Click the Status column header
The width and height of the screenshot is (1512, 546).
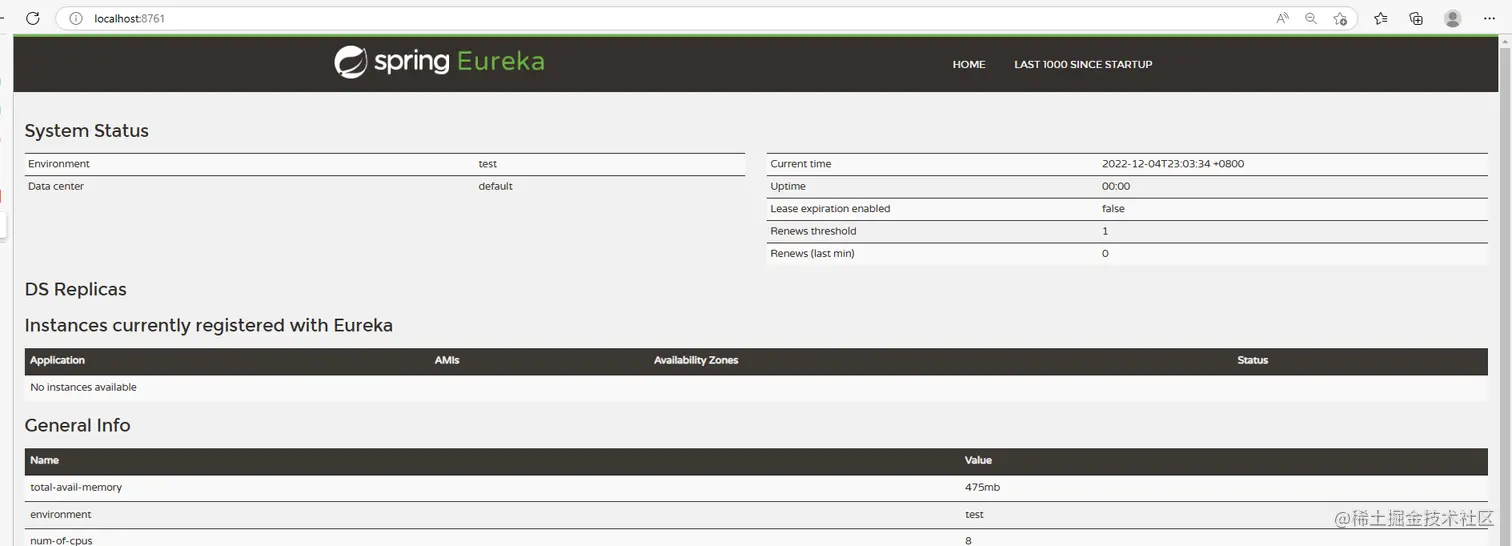click(1253, 360)
